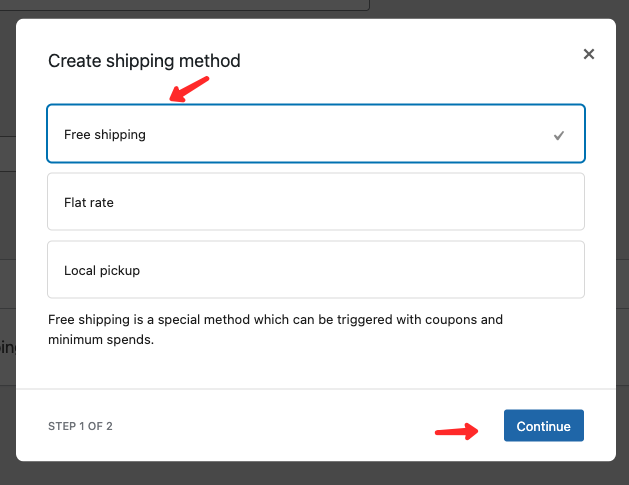Screen dimensions: 629x485
Task: Continue to step two of the wizard
Action: click(544, 426)
